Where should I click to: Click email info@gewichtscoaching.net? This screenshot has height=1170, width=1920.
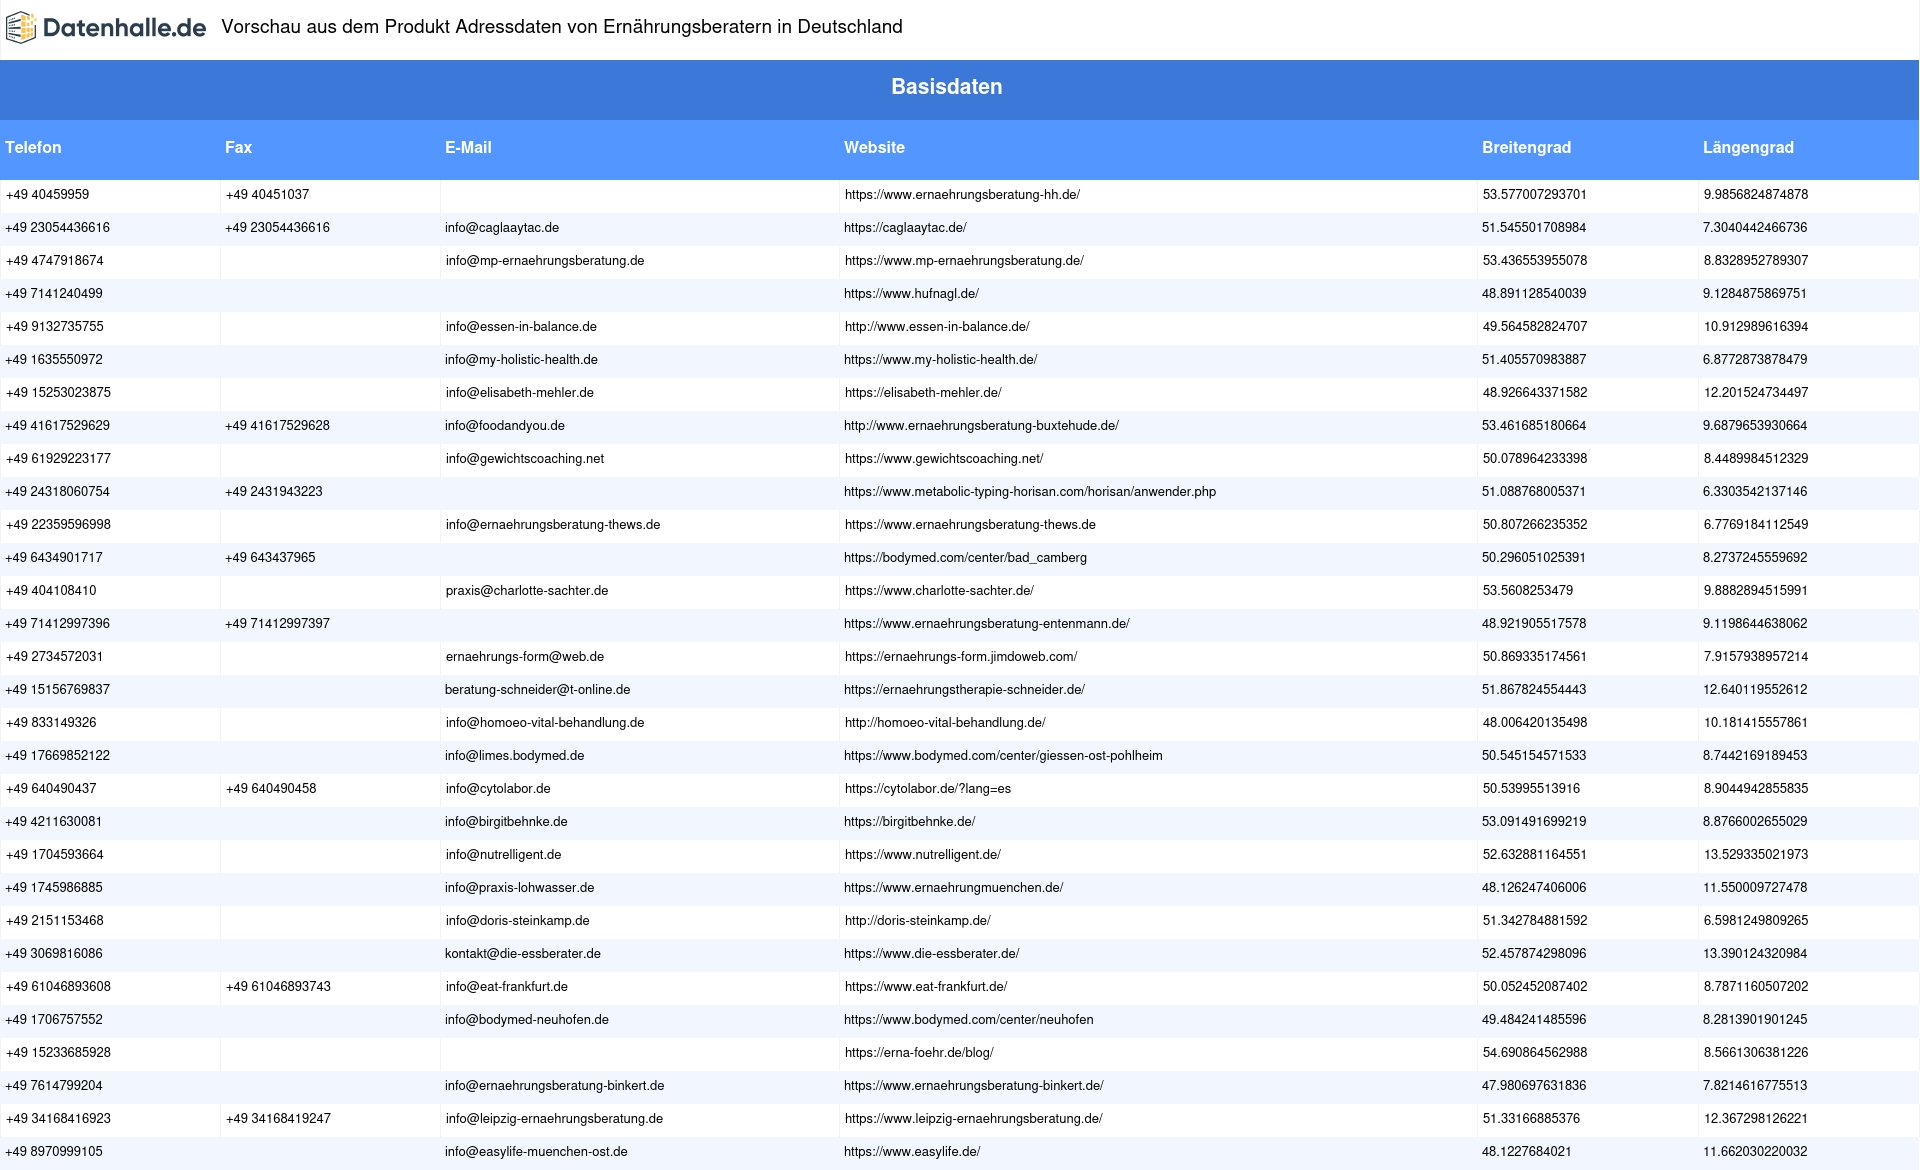click(x=525, y=459)
